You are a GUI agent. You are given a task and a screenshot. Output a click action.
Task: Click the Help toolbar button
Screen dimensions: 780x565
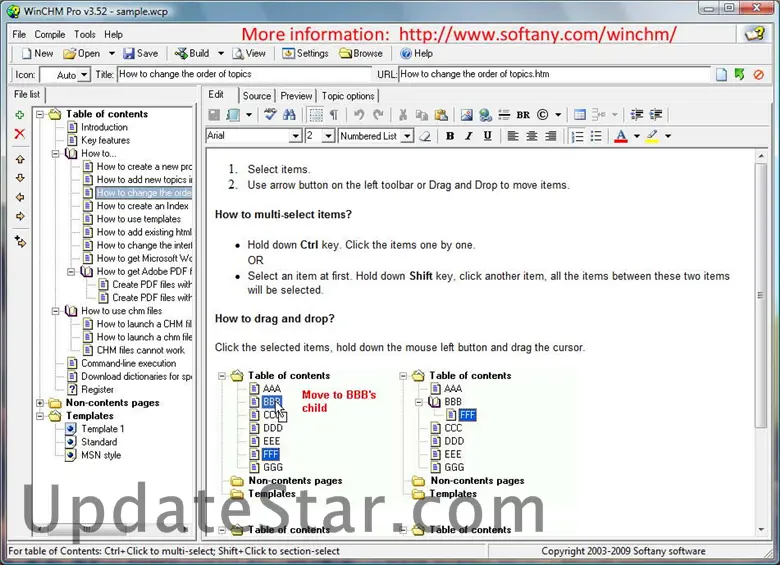(x=417, y=53)
